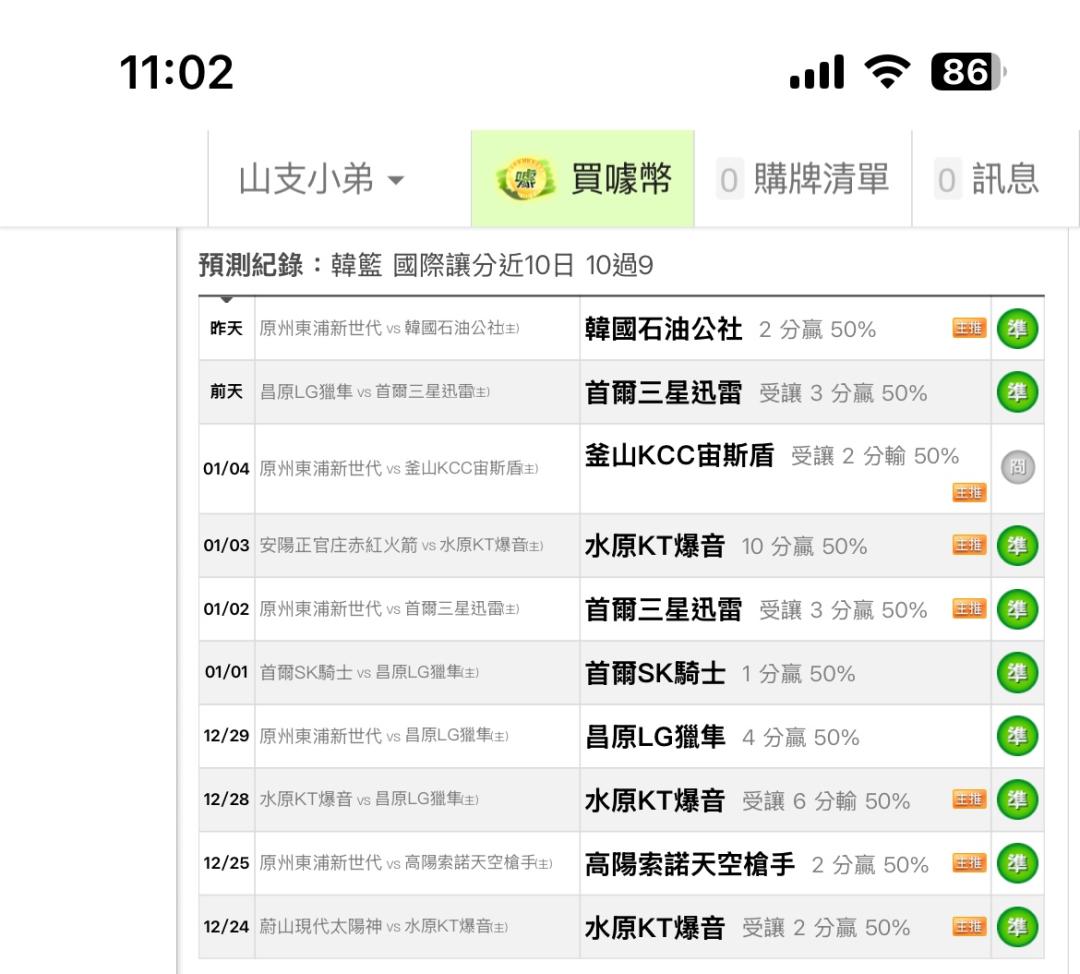This screenshot has width=1080, height=974.
Task: Click the pick 水原KT爆音 受讓 6 分輸
Action: pyautogui.click(x=747, y=800)
